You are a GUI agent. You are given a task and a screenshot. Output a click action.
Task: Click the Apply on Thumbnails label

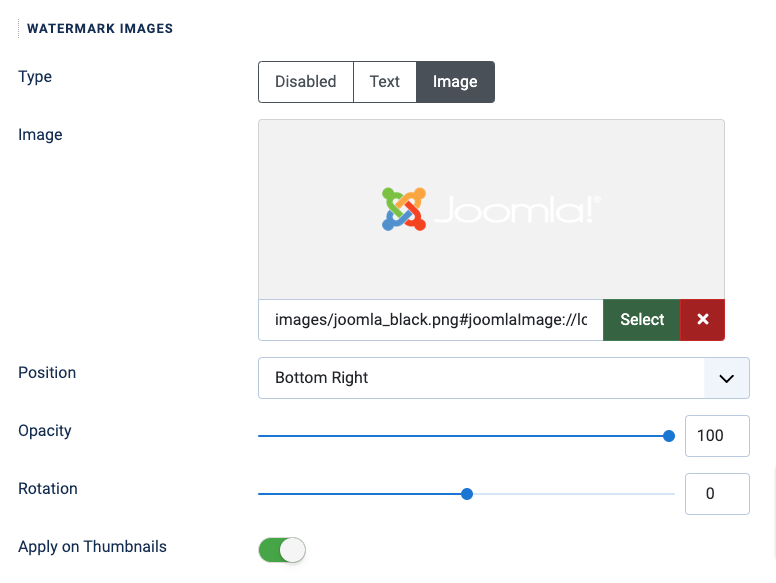click(93, 547)
